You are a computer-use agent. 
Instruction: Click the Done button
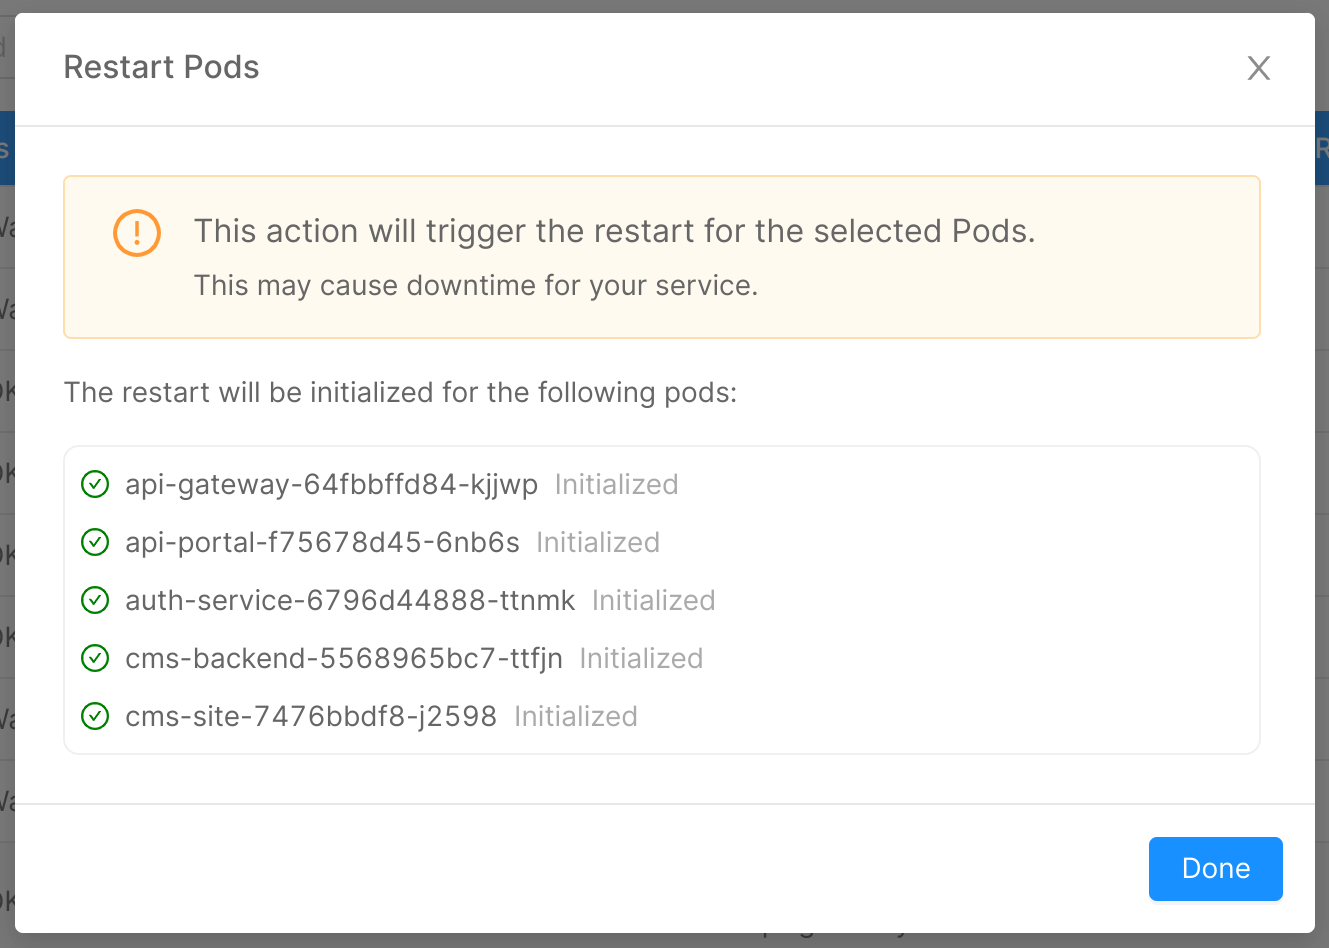[x=1215, y=868]
